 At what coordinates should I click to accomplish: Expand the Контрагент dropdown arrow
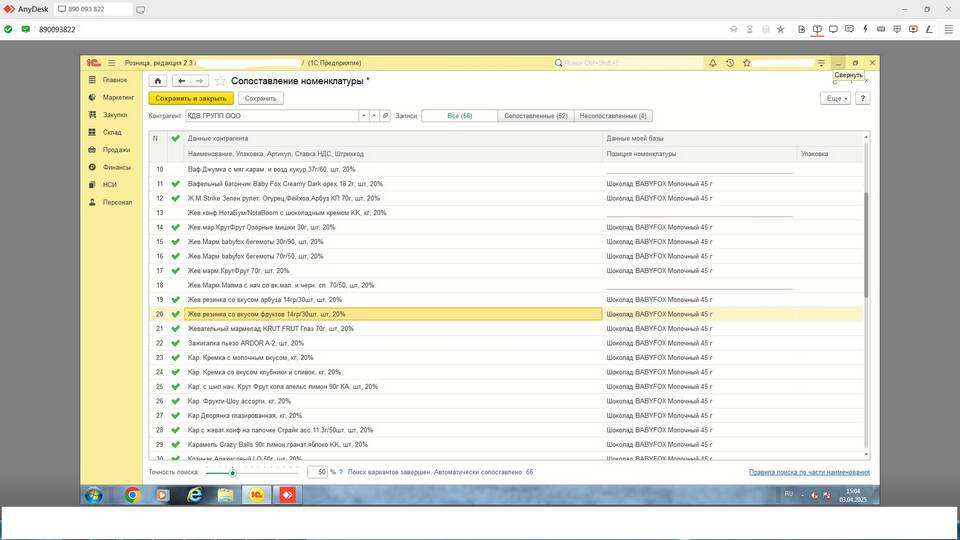pos(364,116)
